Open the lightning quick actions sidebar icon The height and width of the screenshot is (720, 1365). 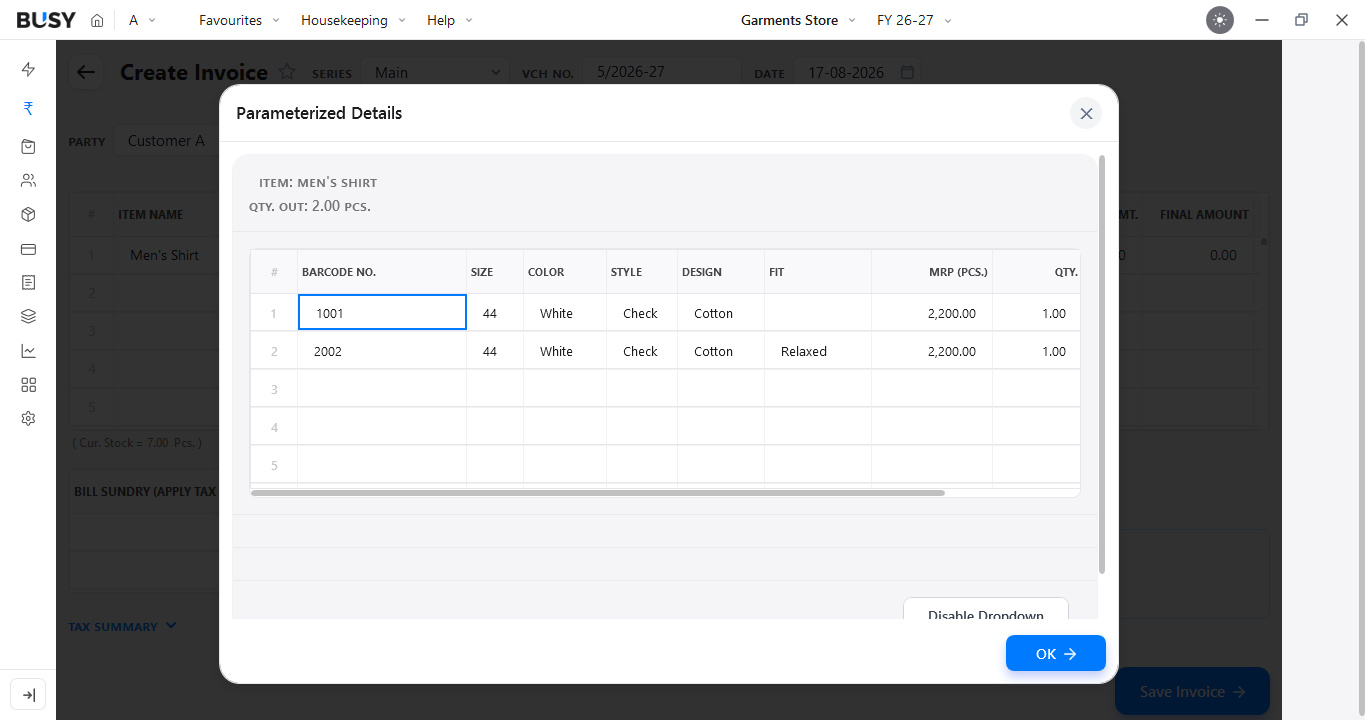click(x=28, y=70)
